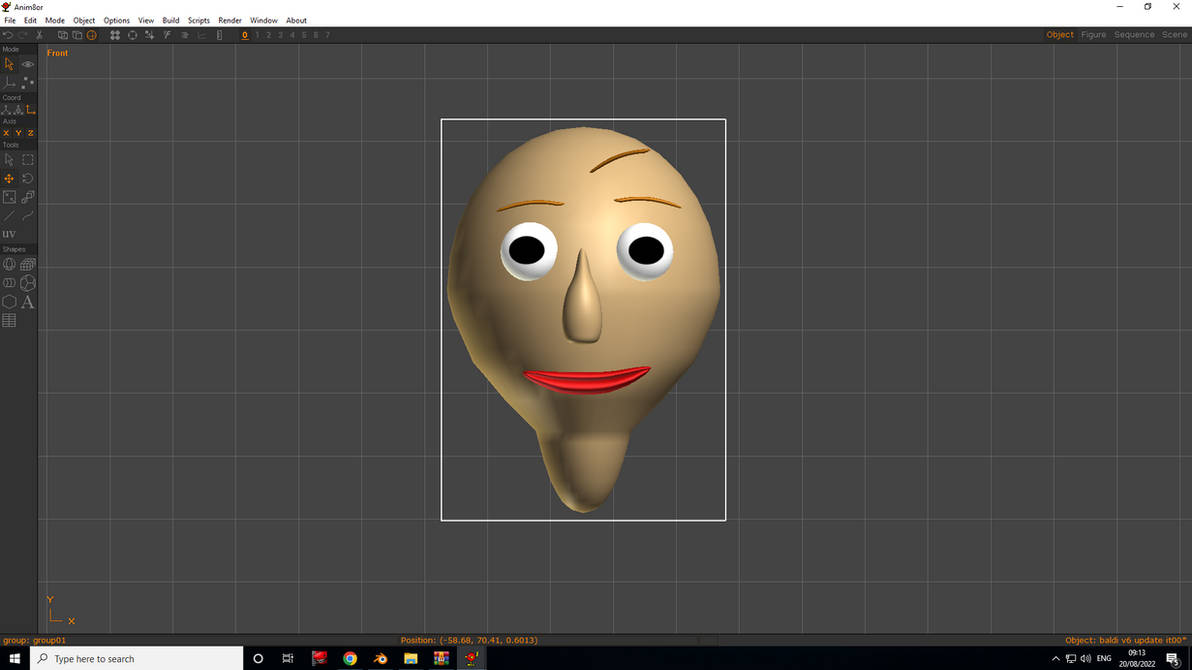Toggle the Z axis lock
This screenshot has width=1192, height=670.
(30, 133)
